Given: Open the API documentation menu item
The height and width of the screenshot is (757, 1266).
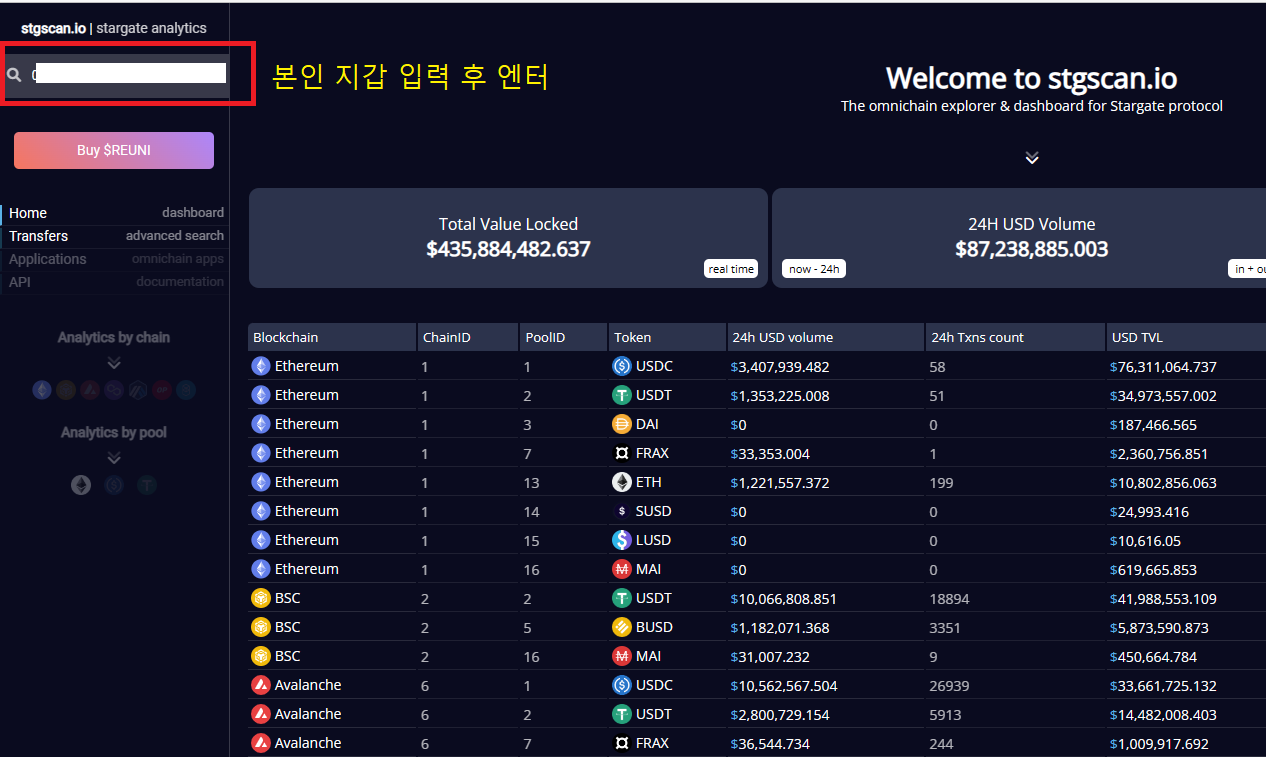Looking at the screenshot, I should click(115, 282).
